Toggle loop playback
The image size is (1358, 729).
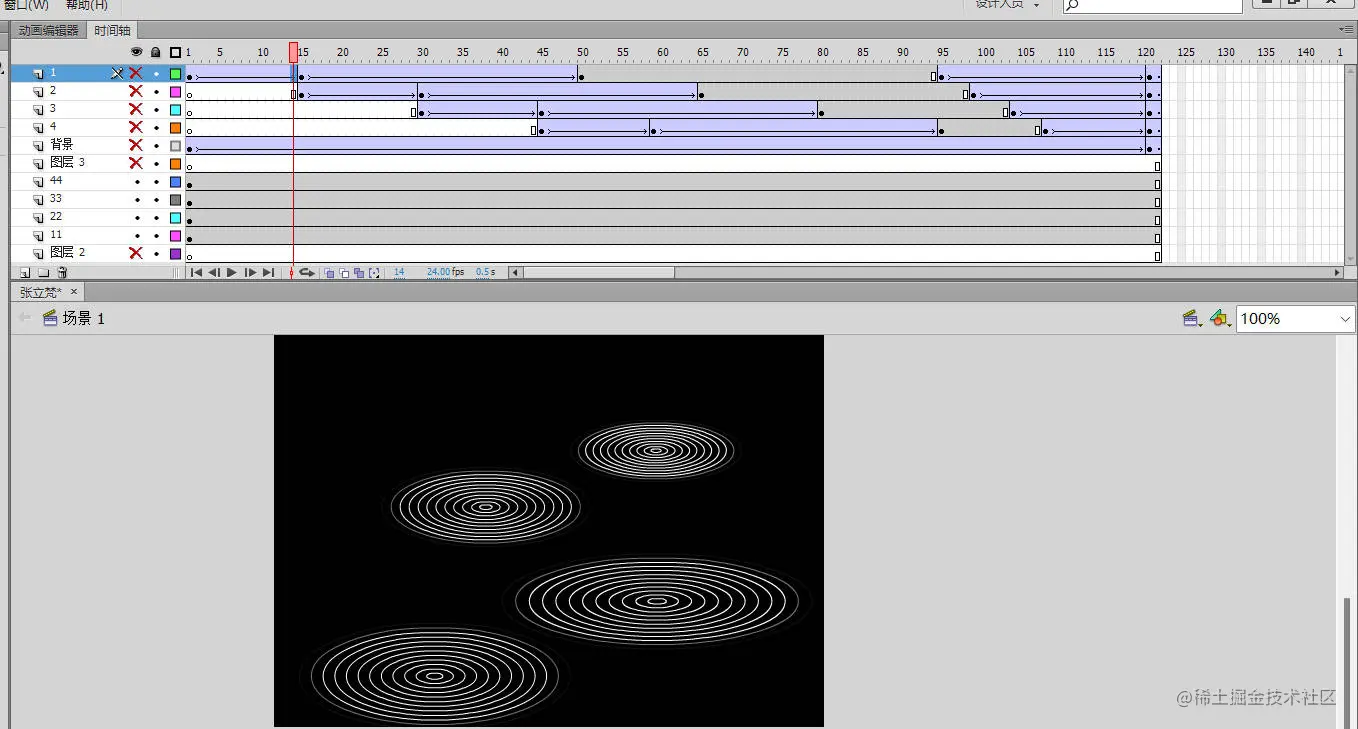point(307,272)
